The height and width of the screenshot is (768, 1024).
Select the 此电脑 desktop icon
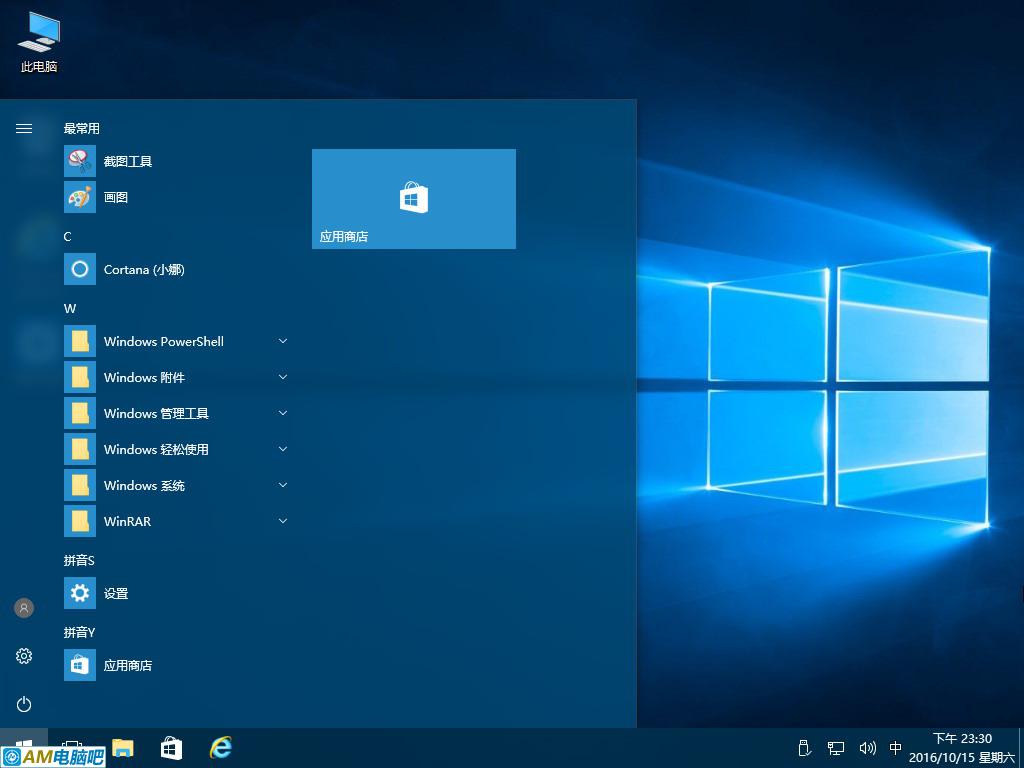click(x=39, y=40)
